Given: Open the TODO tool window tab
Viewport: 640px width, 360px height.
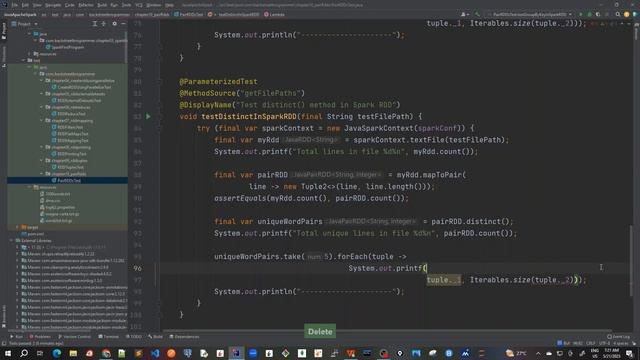Looking at the screenshot, I should click(x=134, y=337).
